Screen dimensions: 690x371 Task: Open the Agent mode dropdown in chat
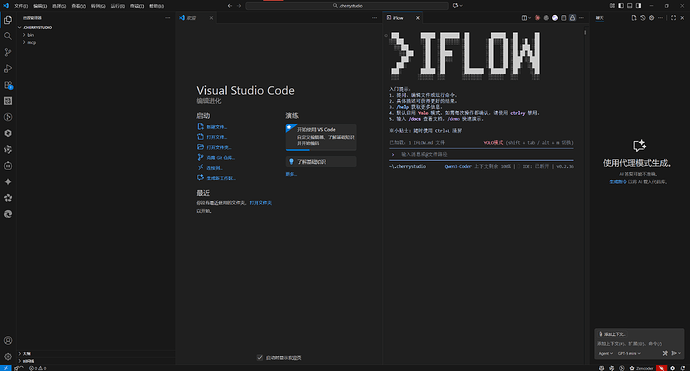click(x=606, y=353)
